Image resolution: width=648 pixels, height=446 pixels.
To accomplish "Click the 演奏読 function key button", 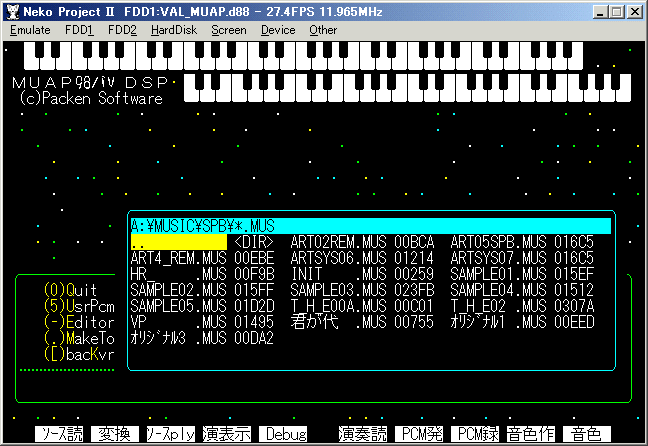I will [x=363, y=434].
